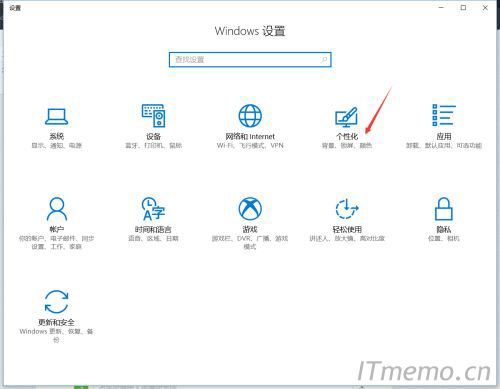This screenshot has width=500, height=389.
Task: Click the 游戏 label text
Action: (250, 229)
